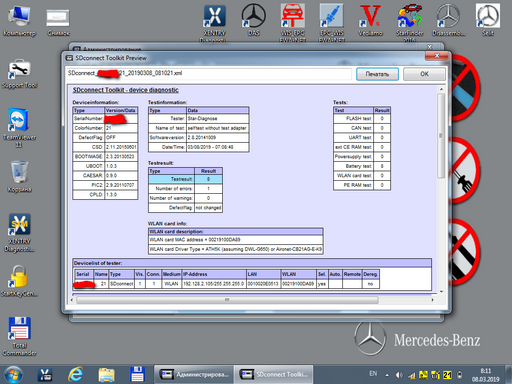Click the 'BOOTIMAGE' version row
Screen dimensions: 512x384
[x=105, y=157]
